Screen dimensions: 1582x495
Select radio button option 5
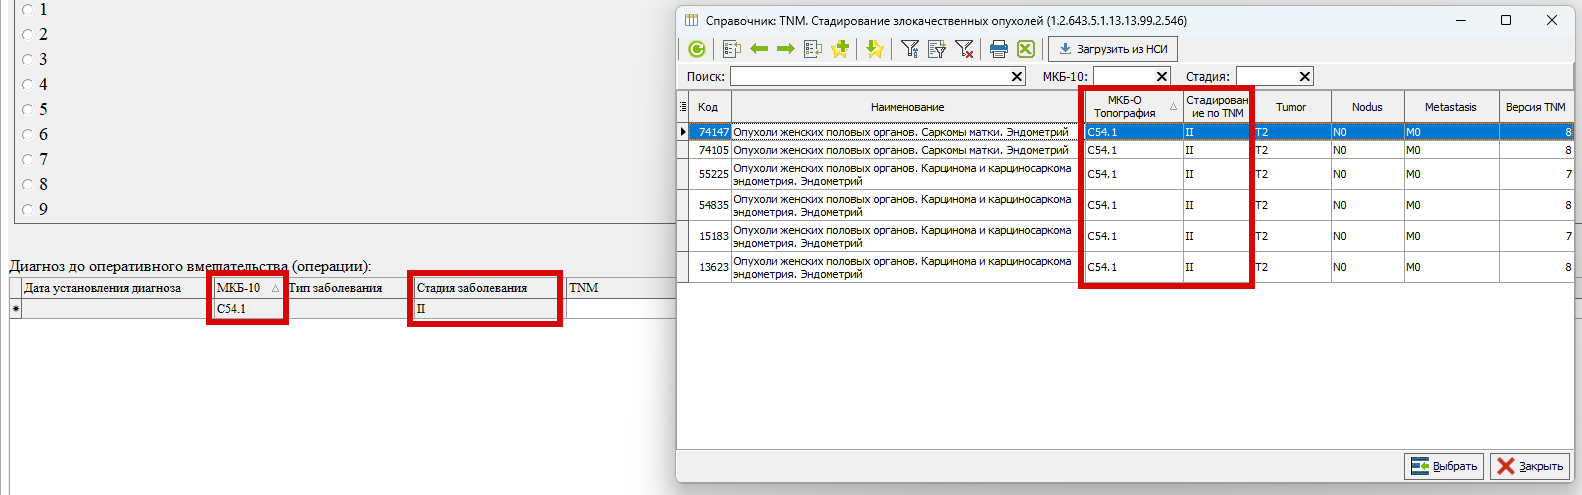[28, 109]
